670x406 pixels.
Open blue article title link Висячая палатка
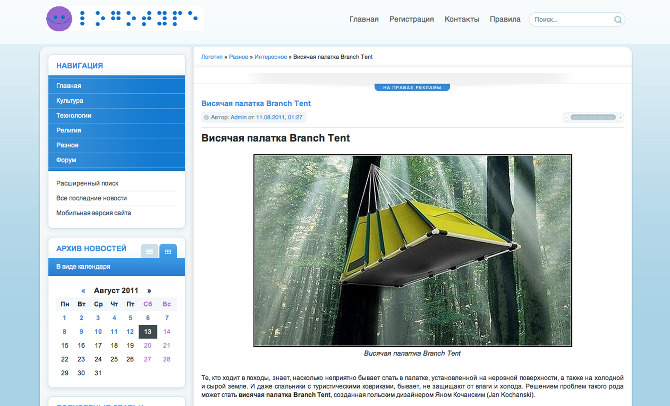coord(256,103)
